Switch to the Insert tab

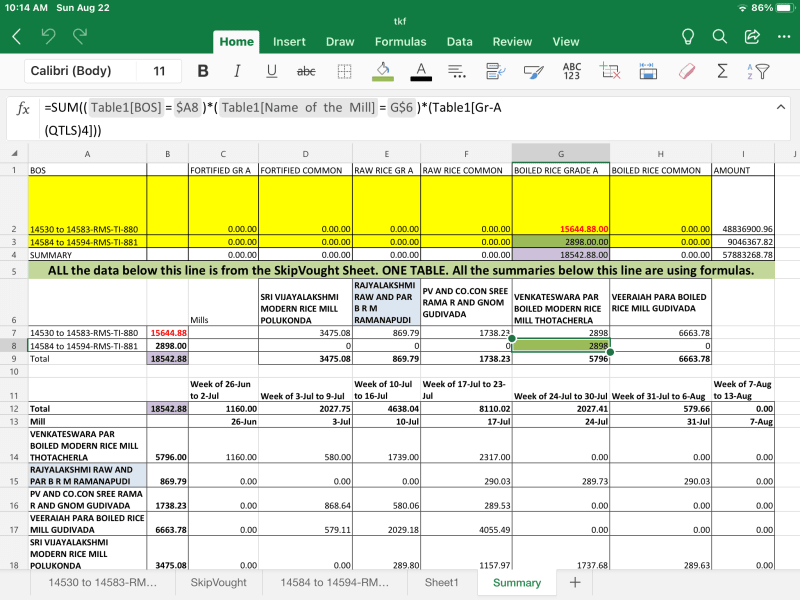[x=289, y=42]
